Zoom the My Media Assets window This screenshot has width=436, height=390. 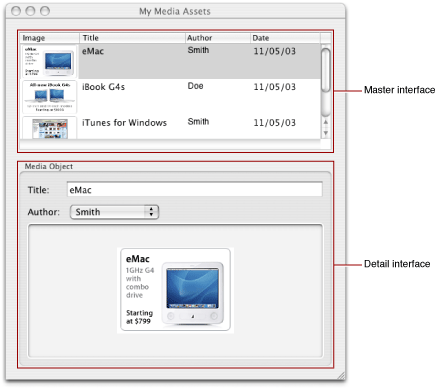point(45,11)
